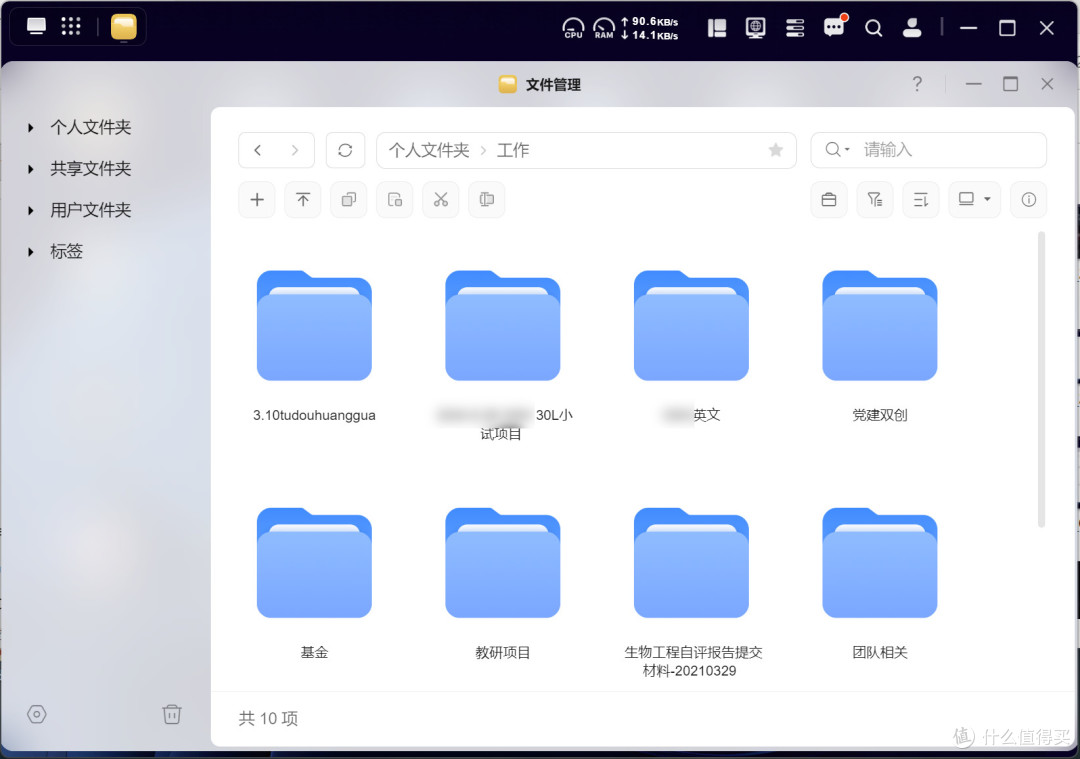Expand the 共享文件夹 tree node

[30, 169]
